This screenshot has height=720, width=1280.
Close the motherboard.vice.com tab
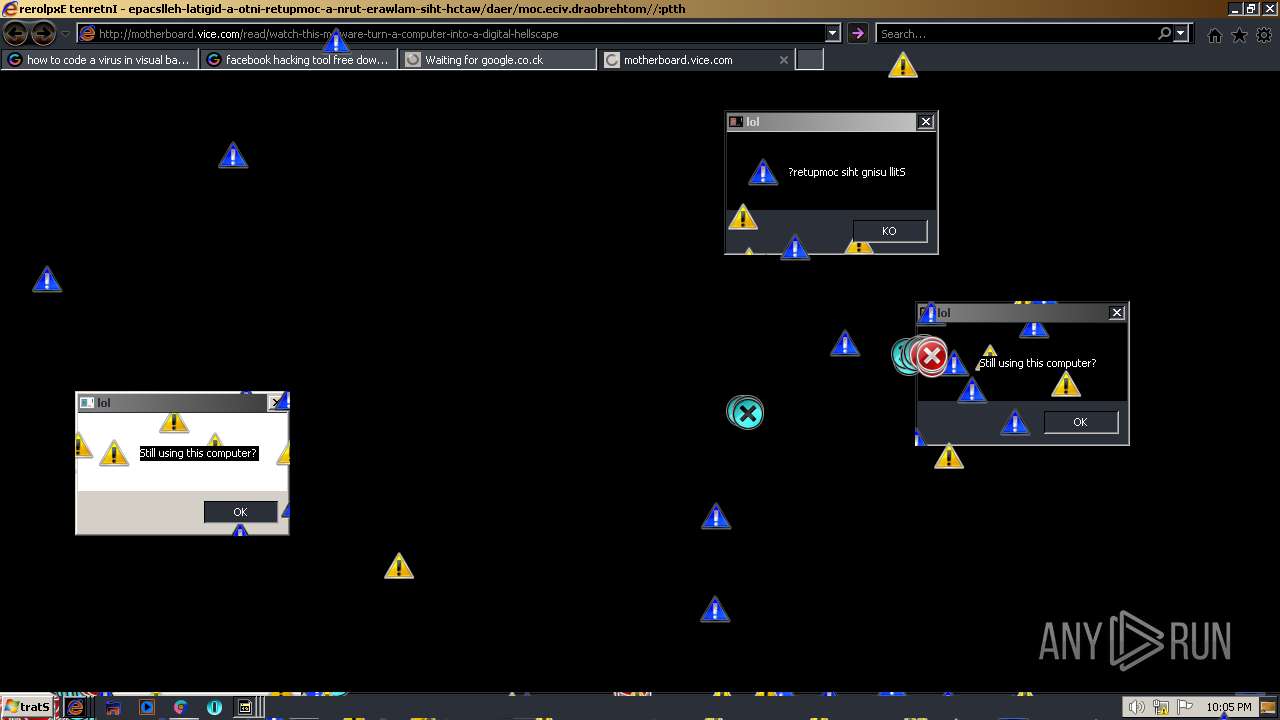click(784, 60)
